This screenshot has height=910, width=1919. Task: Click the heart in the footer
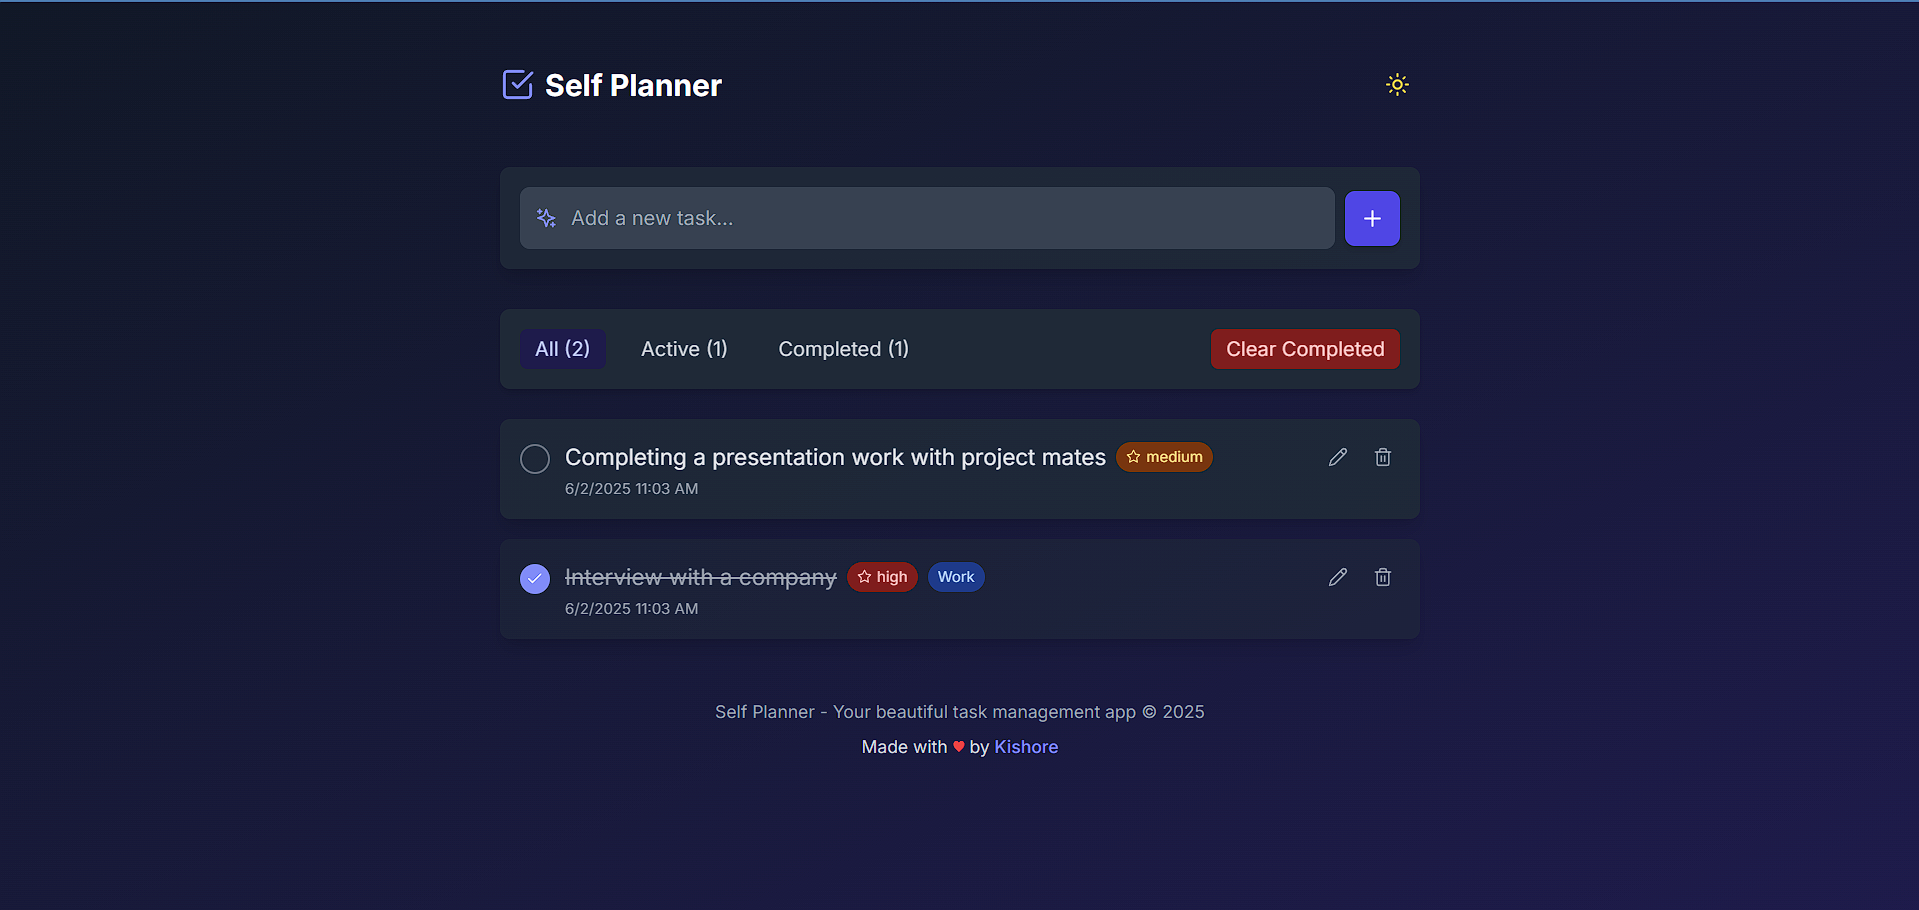959,746
